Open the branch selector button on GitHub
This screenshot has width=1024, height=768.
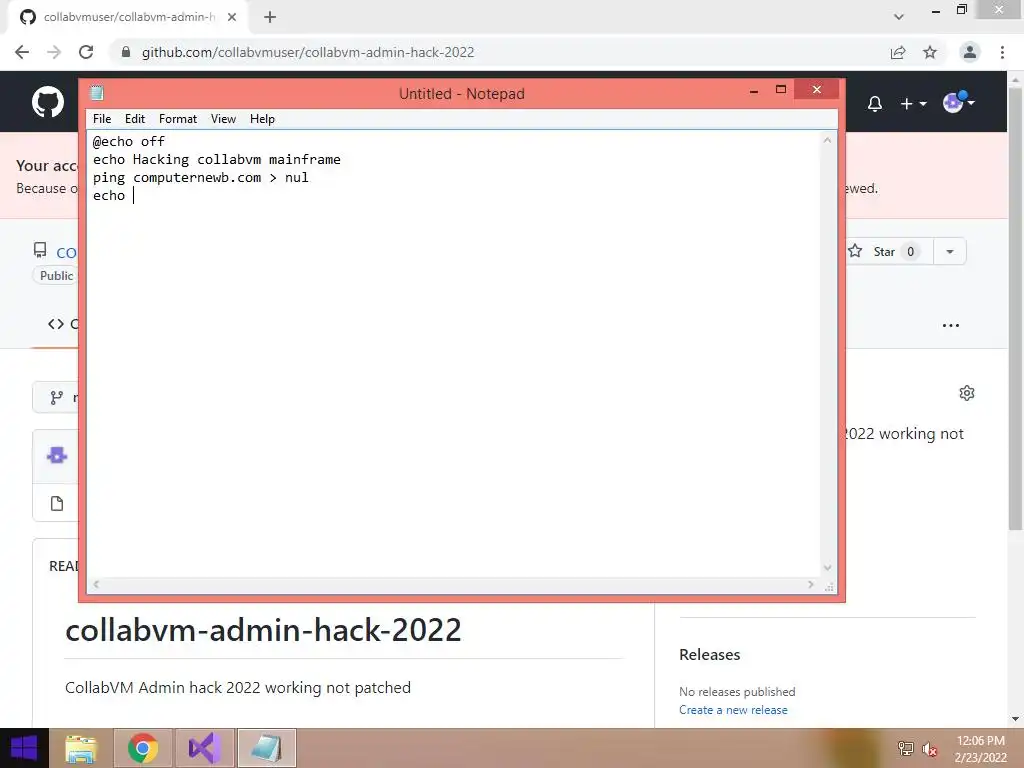[56, 397]
